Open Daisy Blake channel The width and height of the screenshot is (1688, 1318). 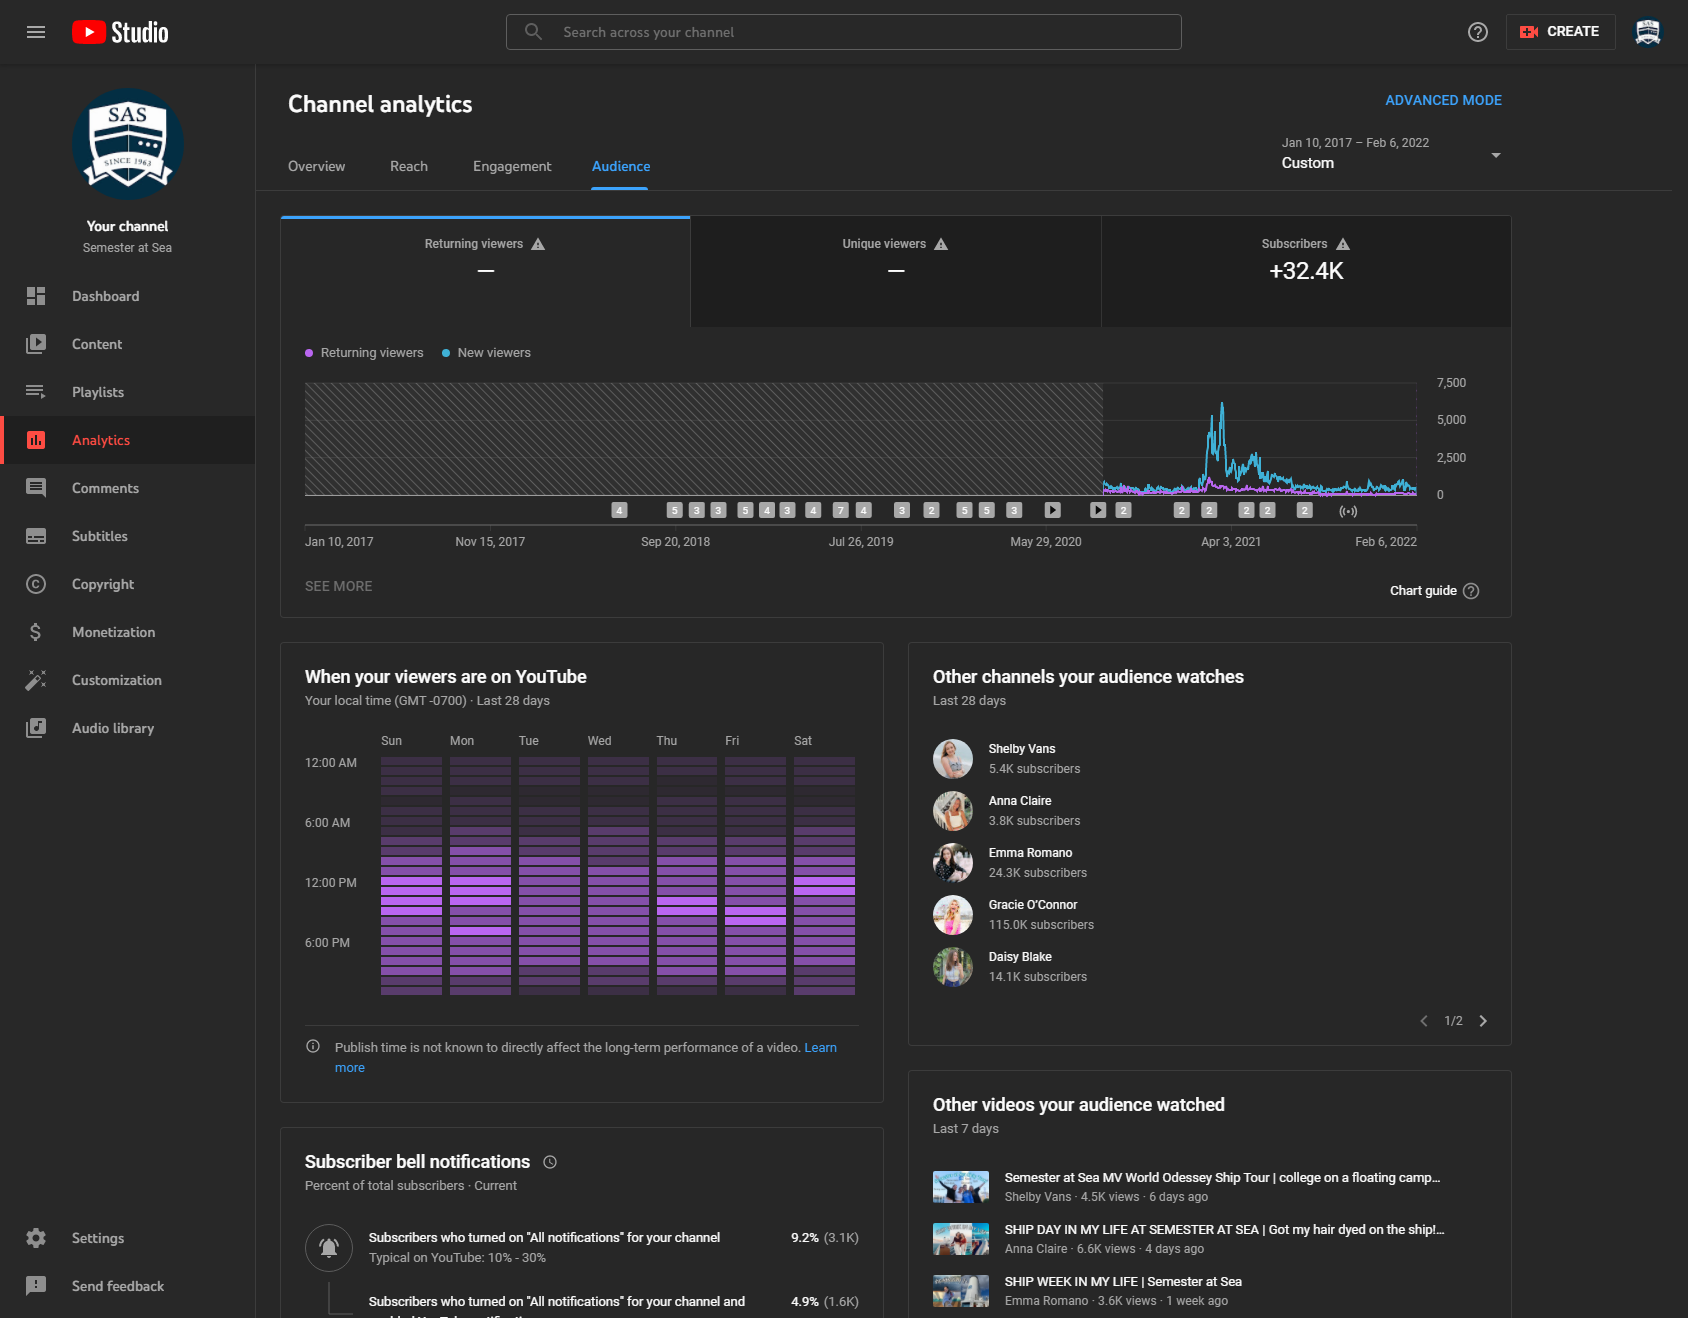[x=1020, y=957]
